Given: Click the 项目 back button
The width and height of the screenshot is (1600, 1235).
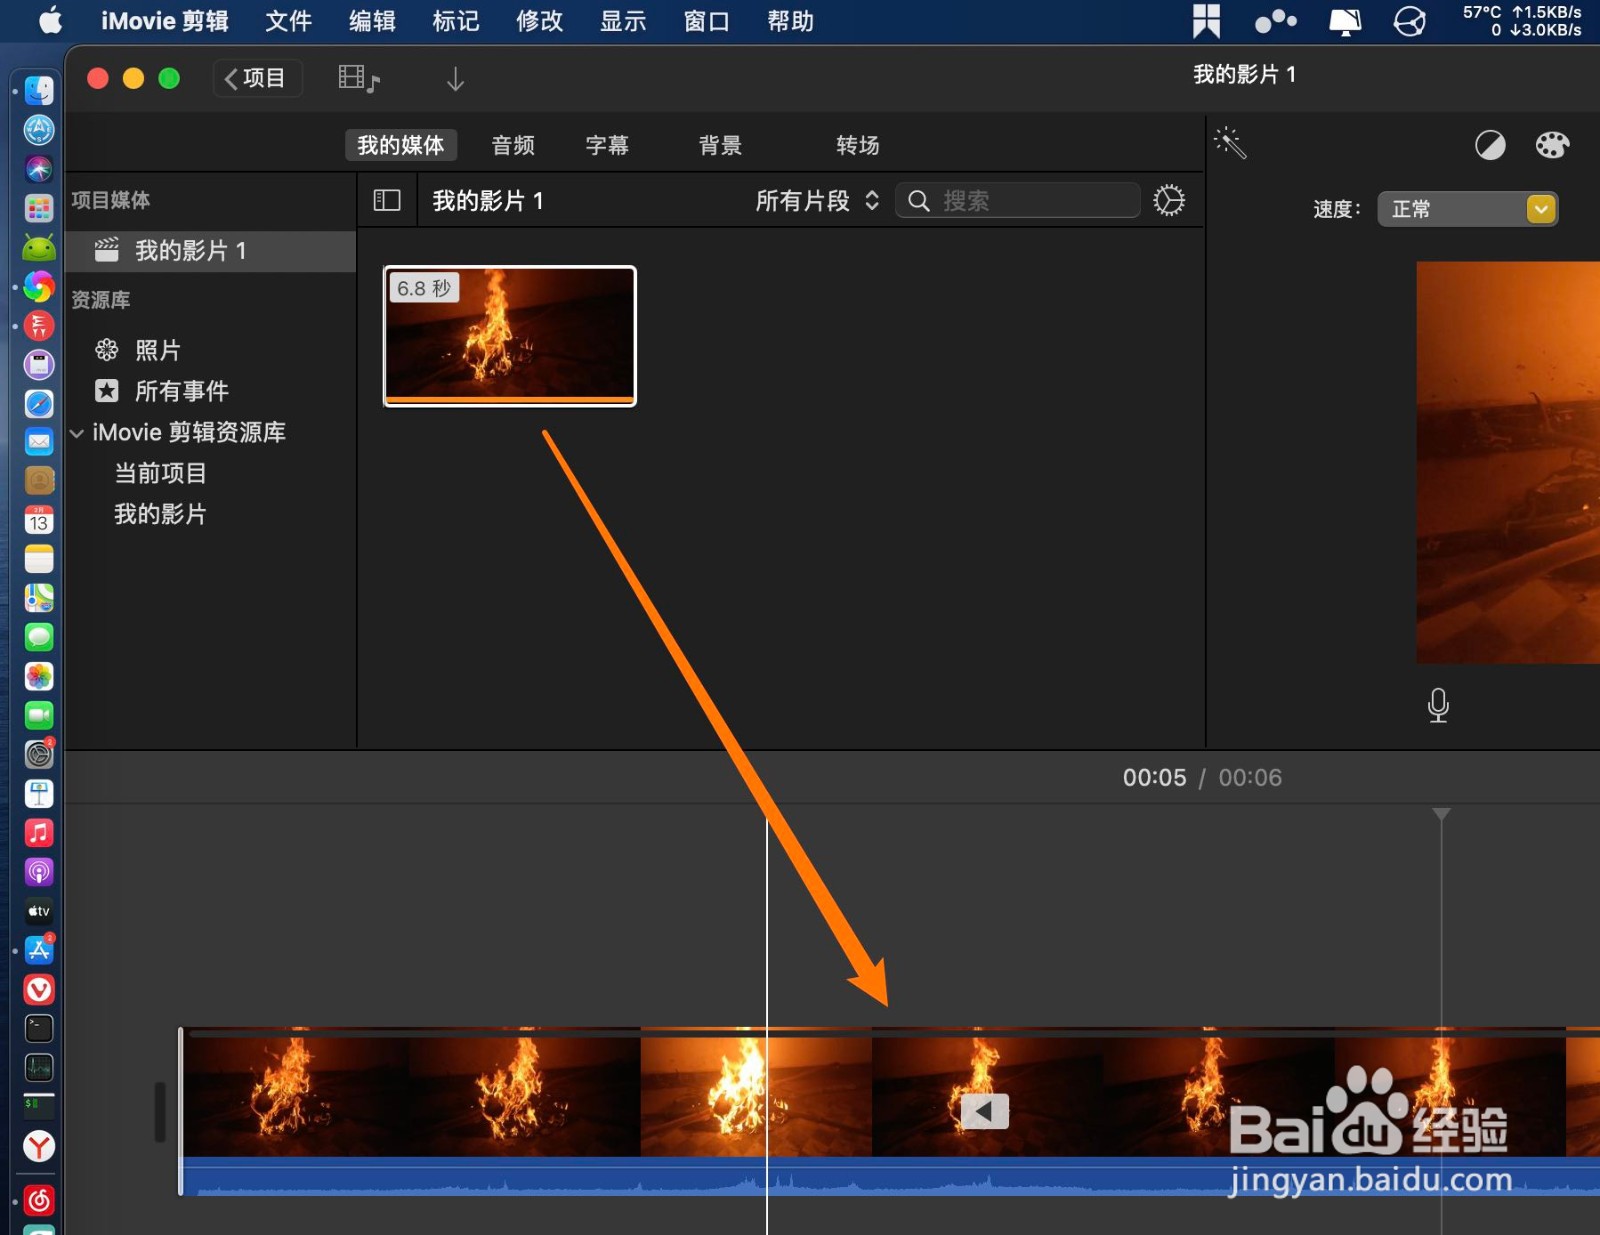Looking at the screenshot, I should tap(257, 77).
